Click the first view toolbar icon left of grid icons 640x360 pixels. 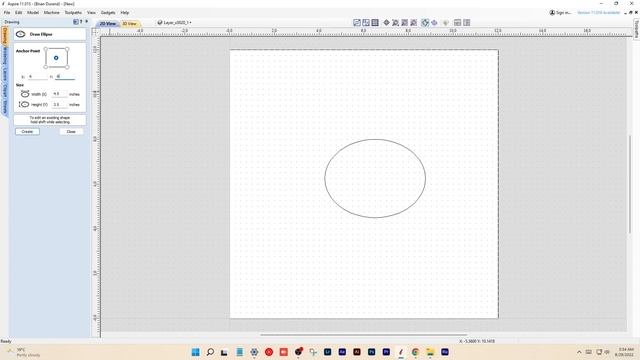357,23
